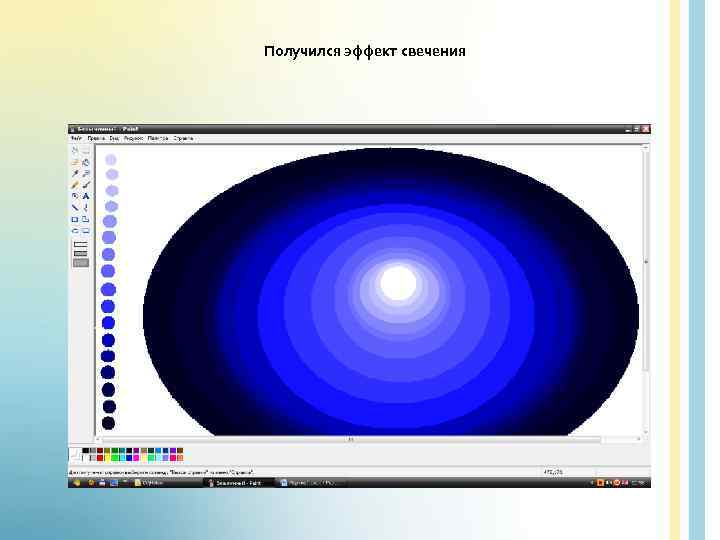Pick black from the color palette
The width and height of the screenshot is (720, 540).
85,451
